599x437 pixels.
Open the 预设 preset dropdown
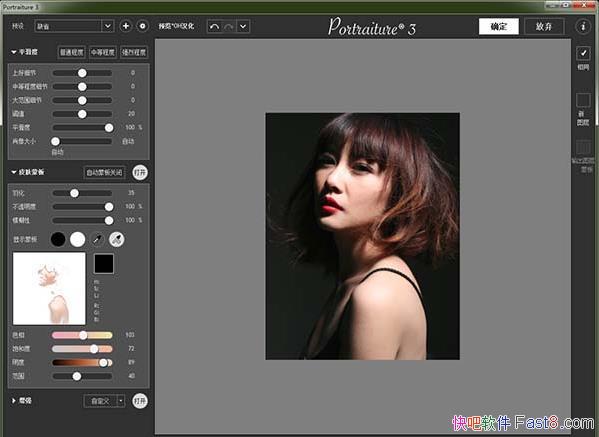pos(74,26)
